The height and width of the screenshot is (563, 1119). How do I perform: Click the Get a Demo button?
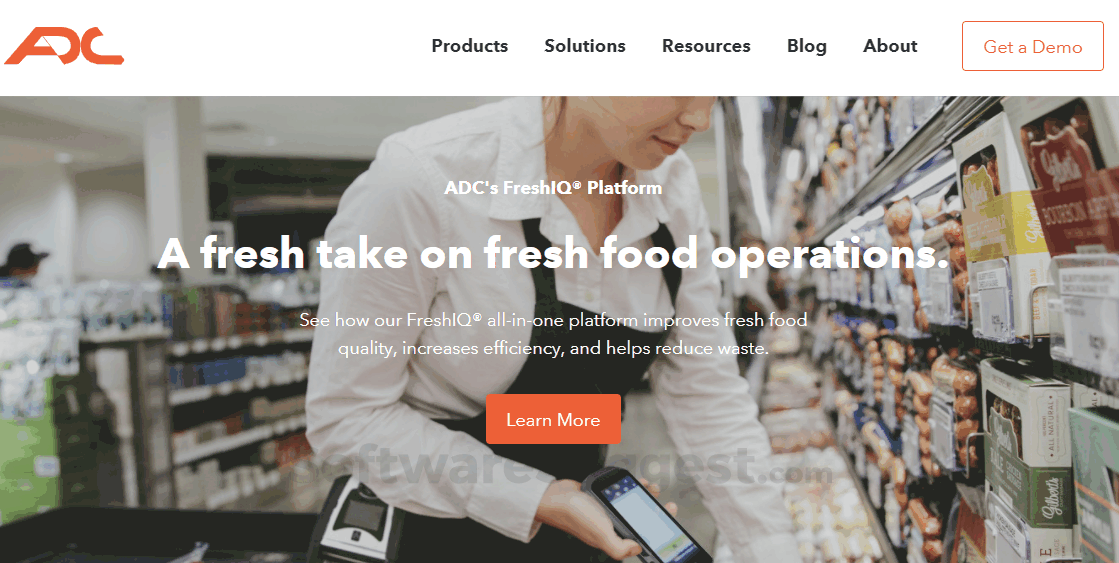point(1033,46)
